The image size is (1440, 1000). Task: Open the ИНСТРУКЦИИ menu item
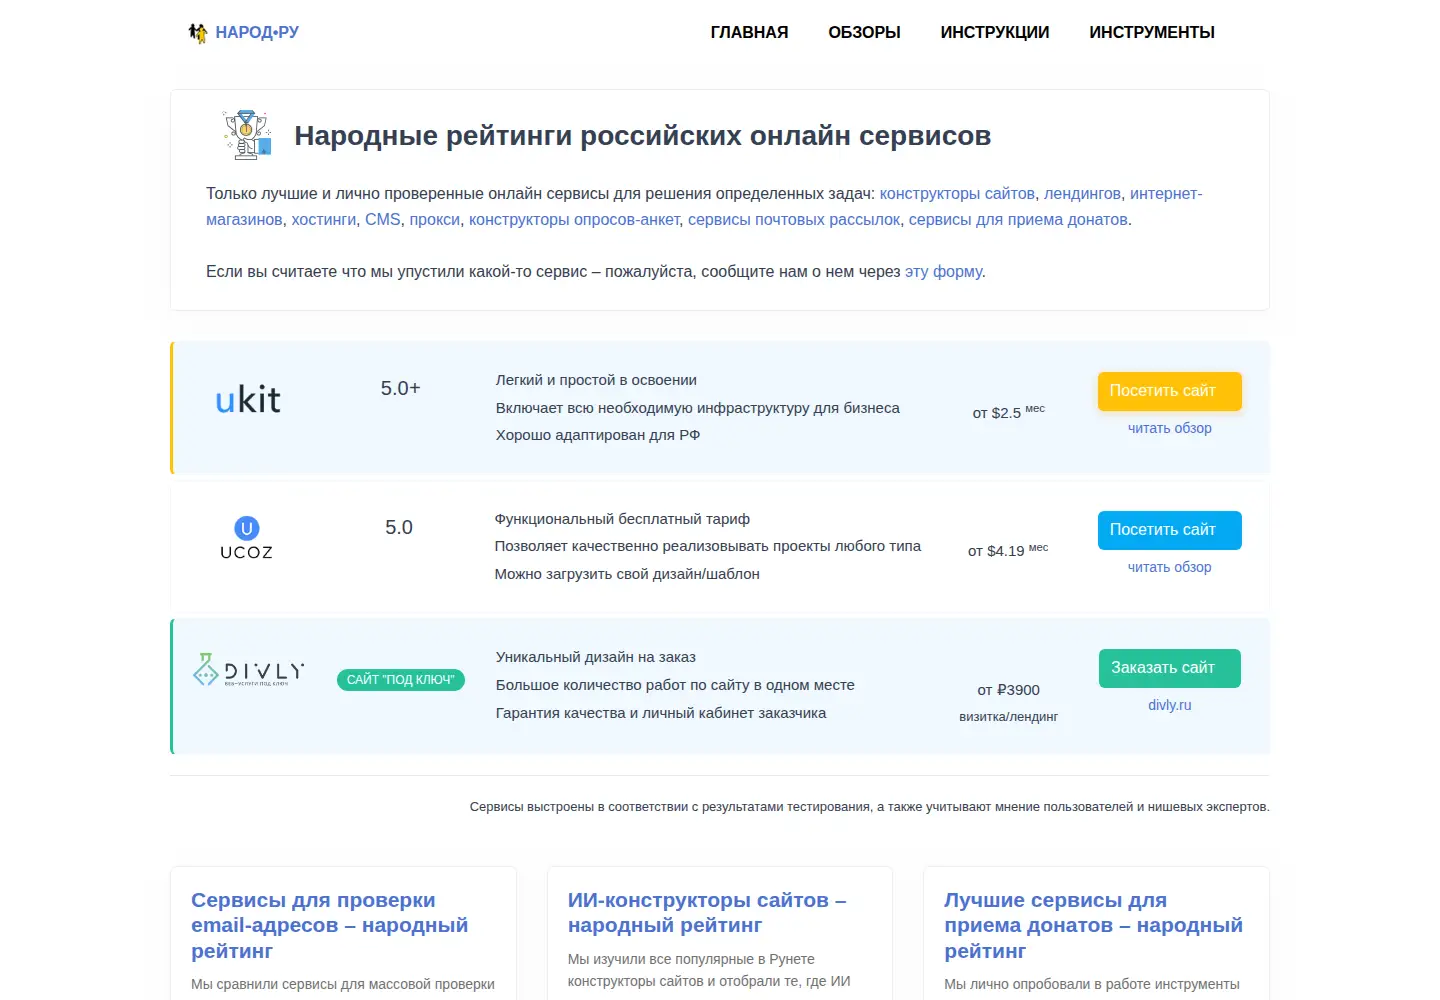point(995,32)
